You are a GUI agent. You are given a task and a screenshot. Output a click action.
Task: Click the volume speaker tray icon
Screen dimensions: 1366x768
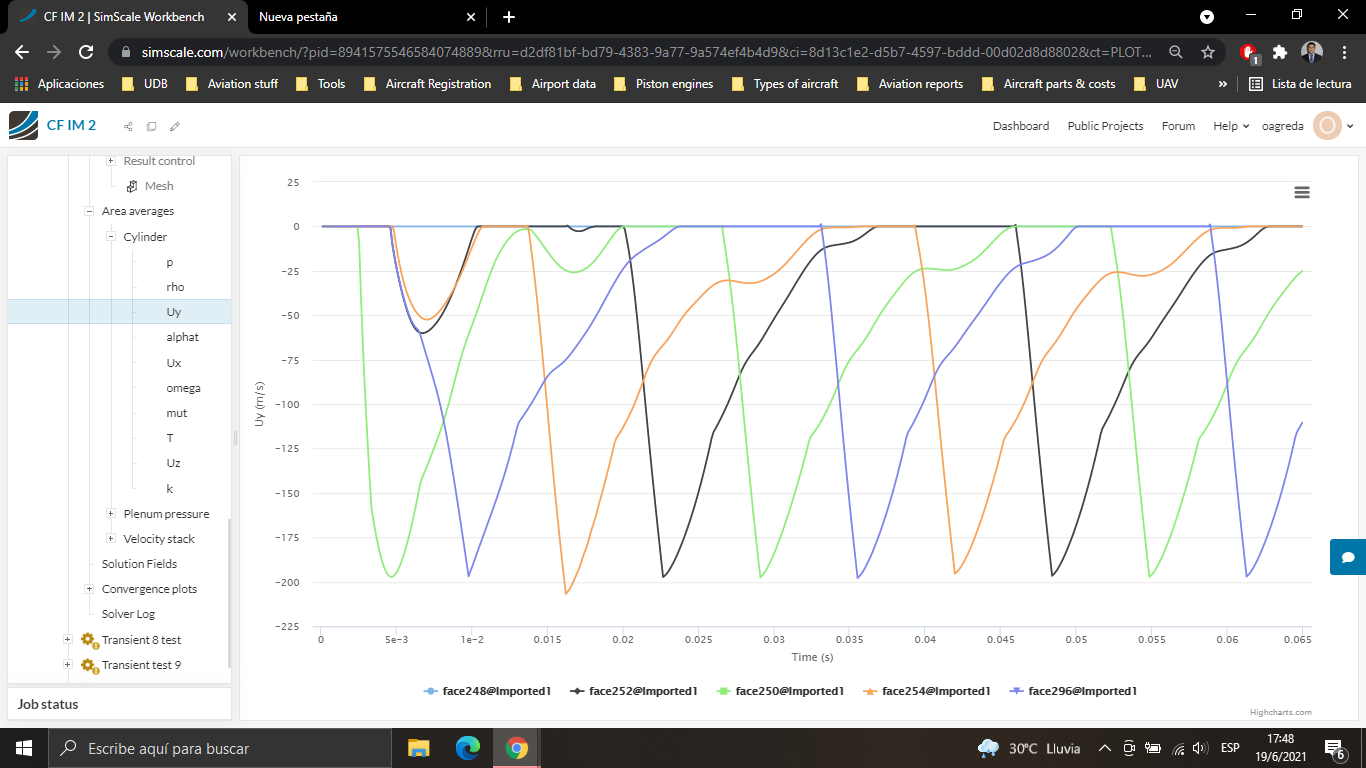point(1200,748)
